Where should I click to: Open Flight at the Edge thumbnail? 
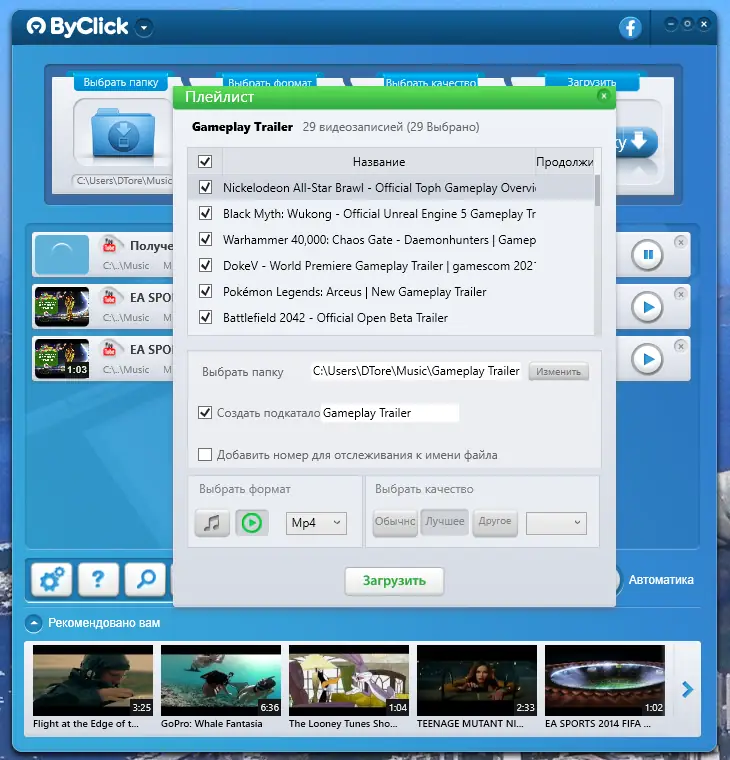[x=93, y=680]
